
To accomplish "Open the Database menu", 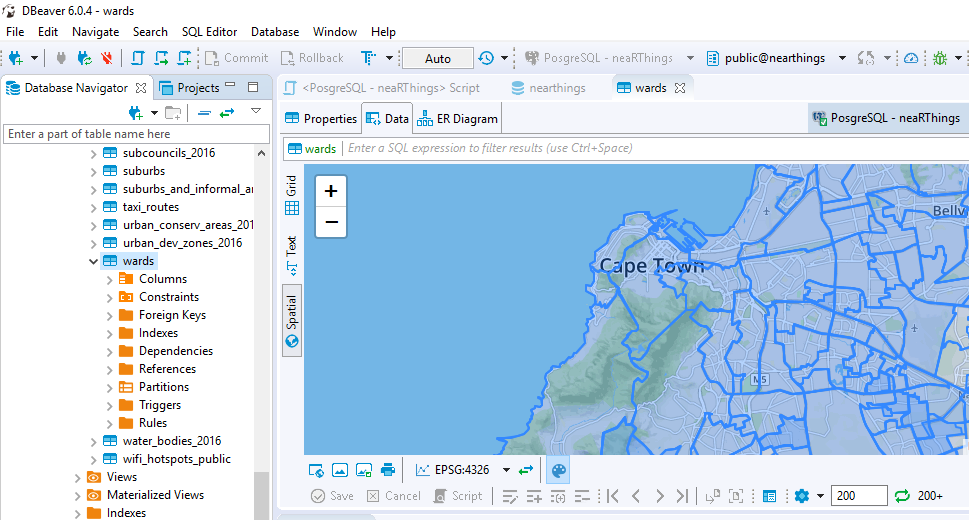I will click(x=275, y=32).
